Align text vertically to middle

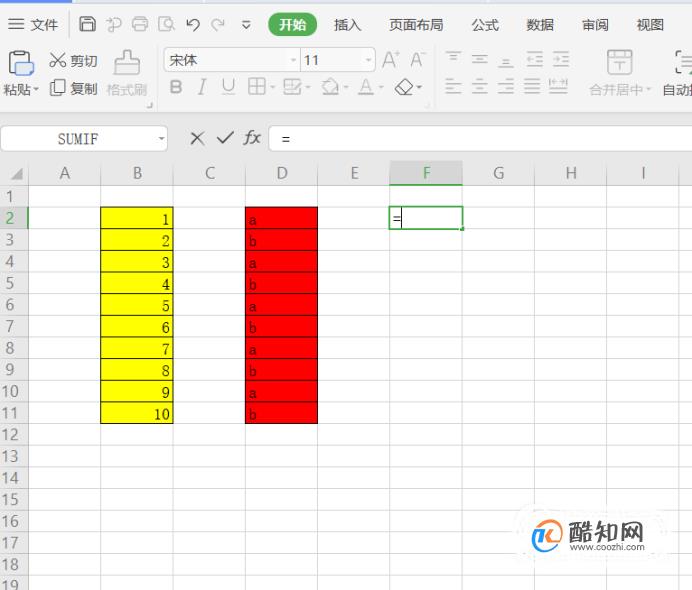(480, 59)
